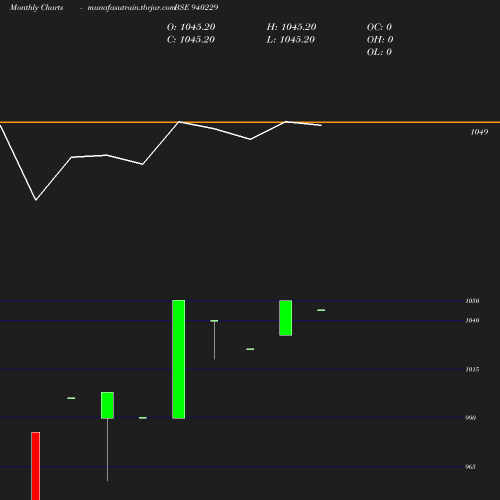Click the orange horizontal price line
The width and height of the screenshot is (500, 500).
coord(250,122)
